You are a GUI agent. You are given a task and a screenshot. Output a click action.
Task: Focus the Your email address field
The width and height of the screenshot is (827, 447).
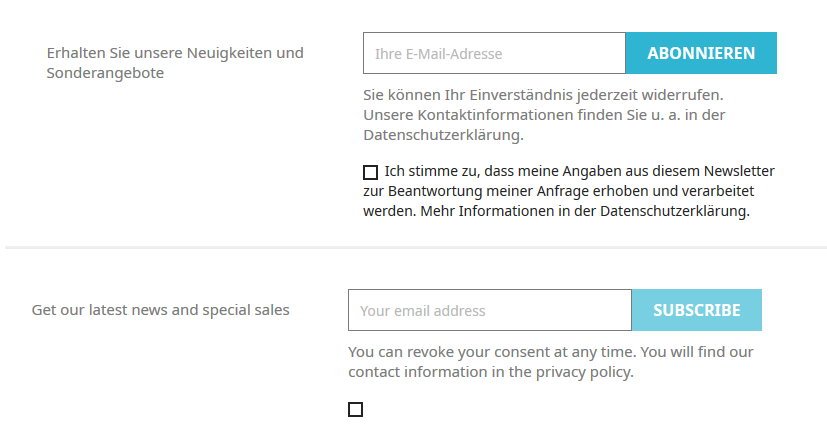(489, 310)
